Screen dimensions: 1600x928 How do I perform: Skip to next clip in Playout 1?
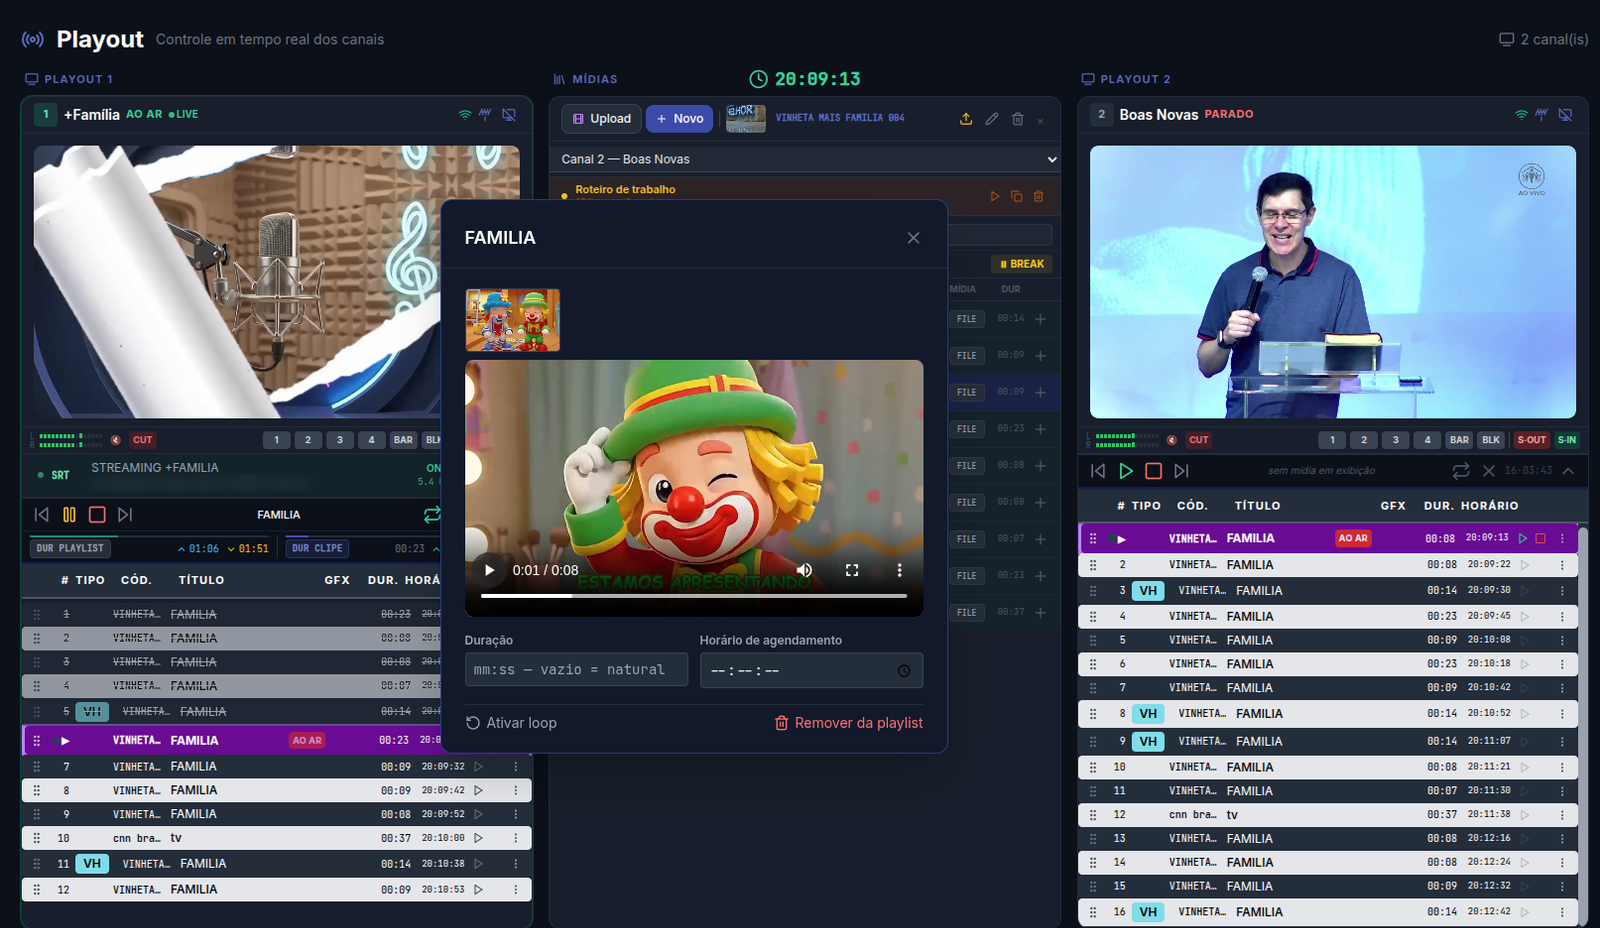point(125,514)
